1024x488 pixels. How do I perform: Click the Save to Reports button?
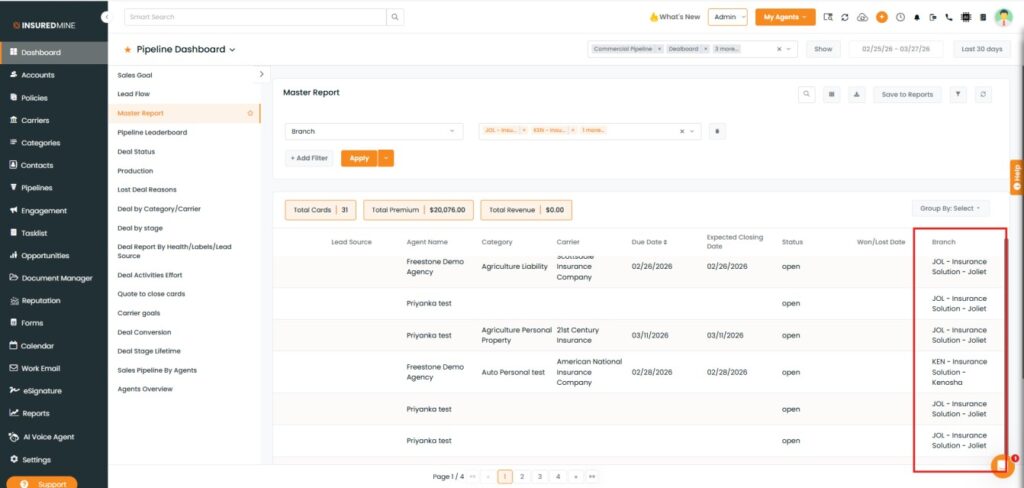pyautogui.click(x=907, y=94)
